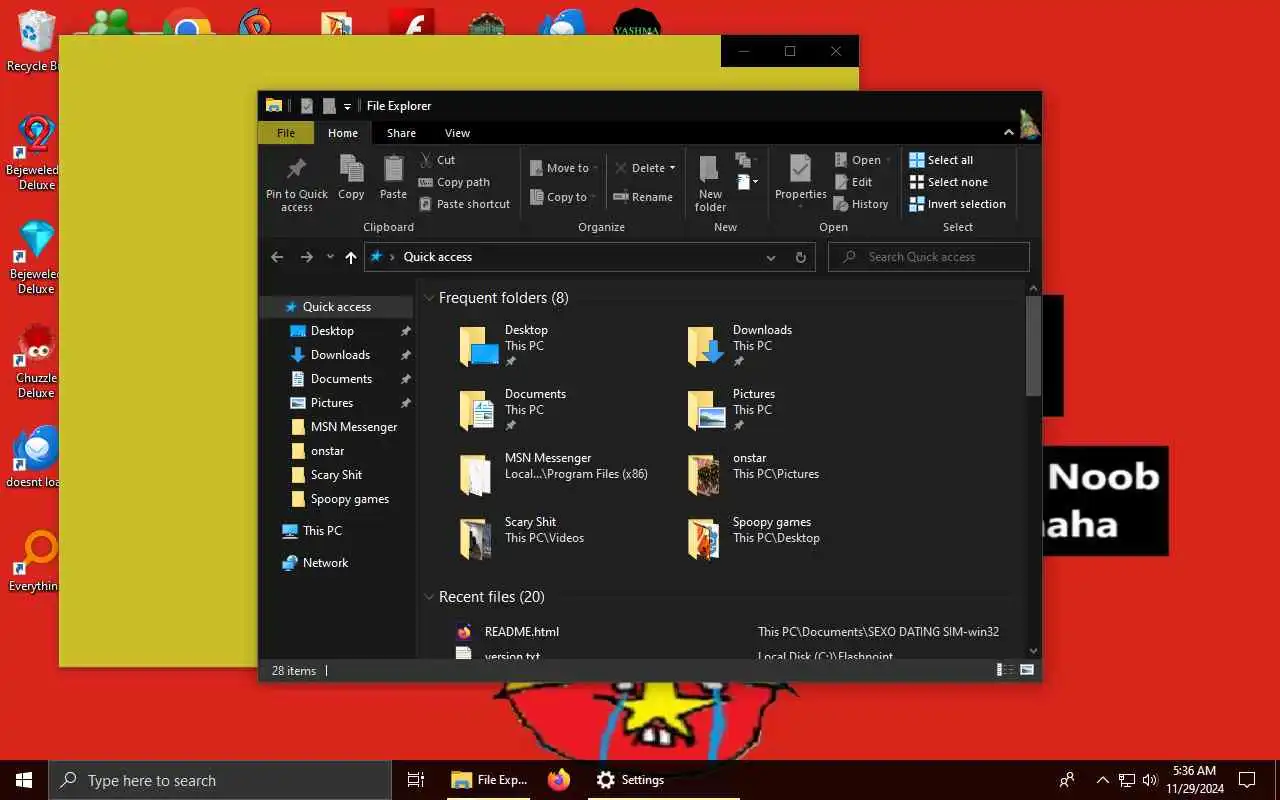The height and width of the screenshot is (800, 1280).
Task: Click the Back navigation arrow
Action: pos(277,257)
